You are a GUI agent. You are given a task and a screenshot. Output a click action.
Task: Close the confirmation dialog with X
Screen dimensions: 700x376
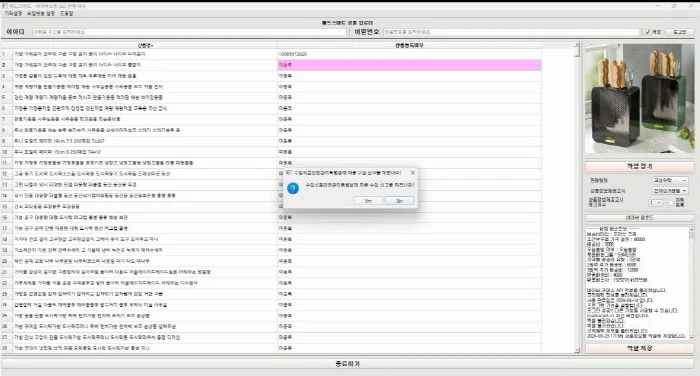click(x=412, y=172)
